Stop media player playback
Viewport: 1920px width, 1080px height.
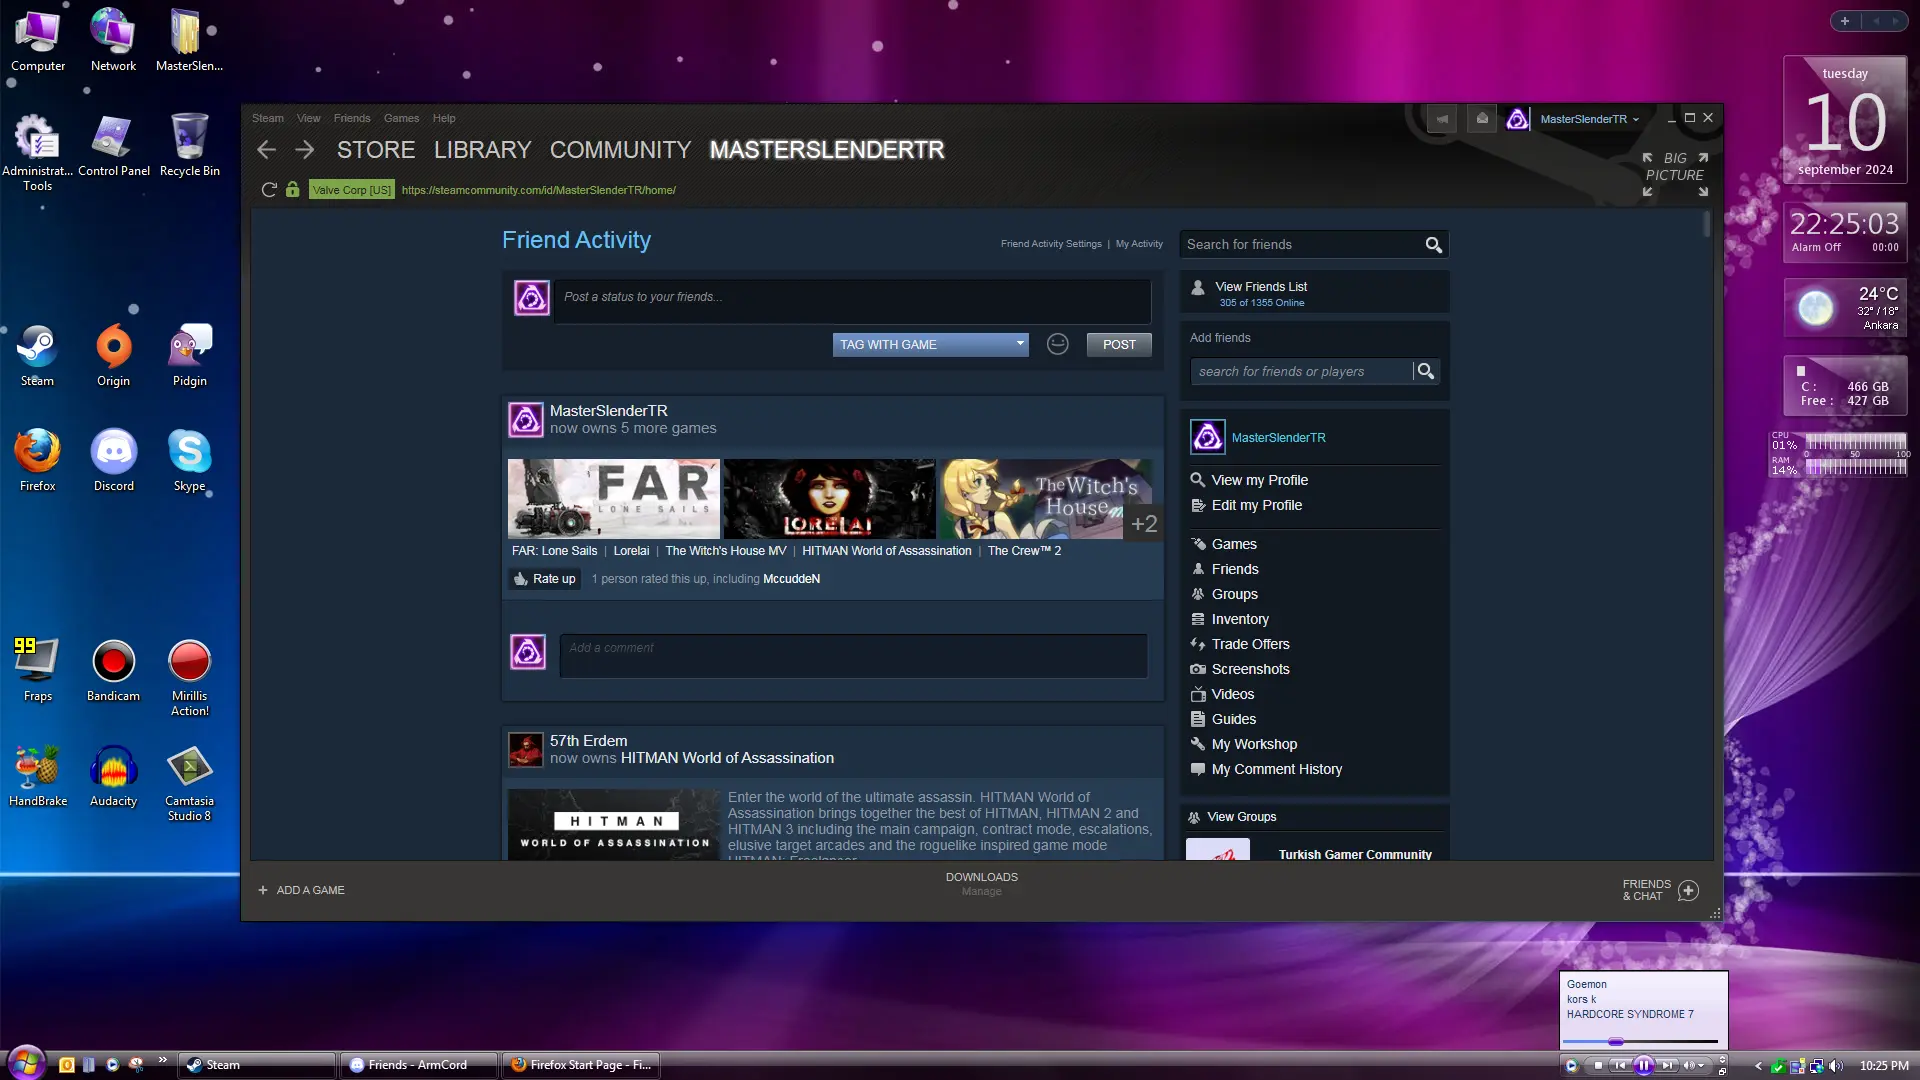coord(1598,1066)
